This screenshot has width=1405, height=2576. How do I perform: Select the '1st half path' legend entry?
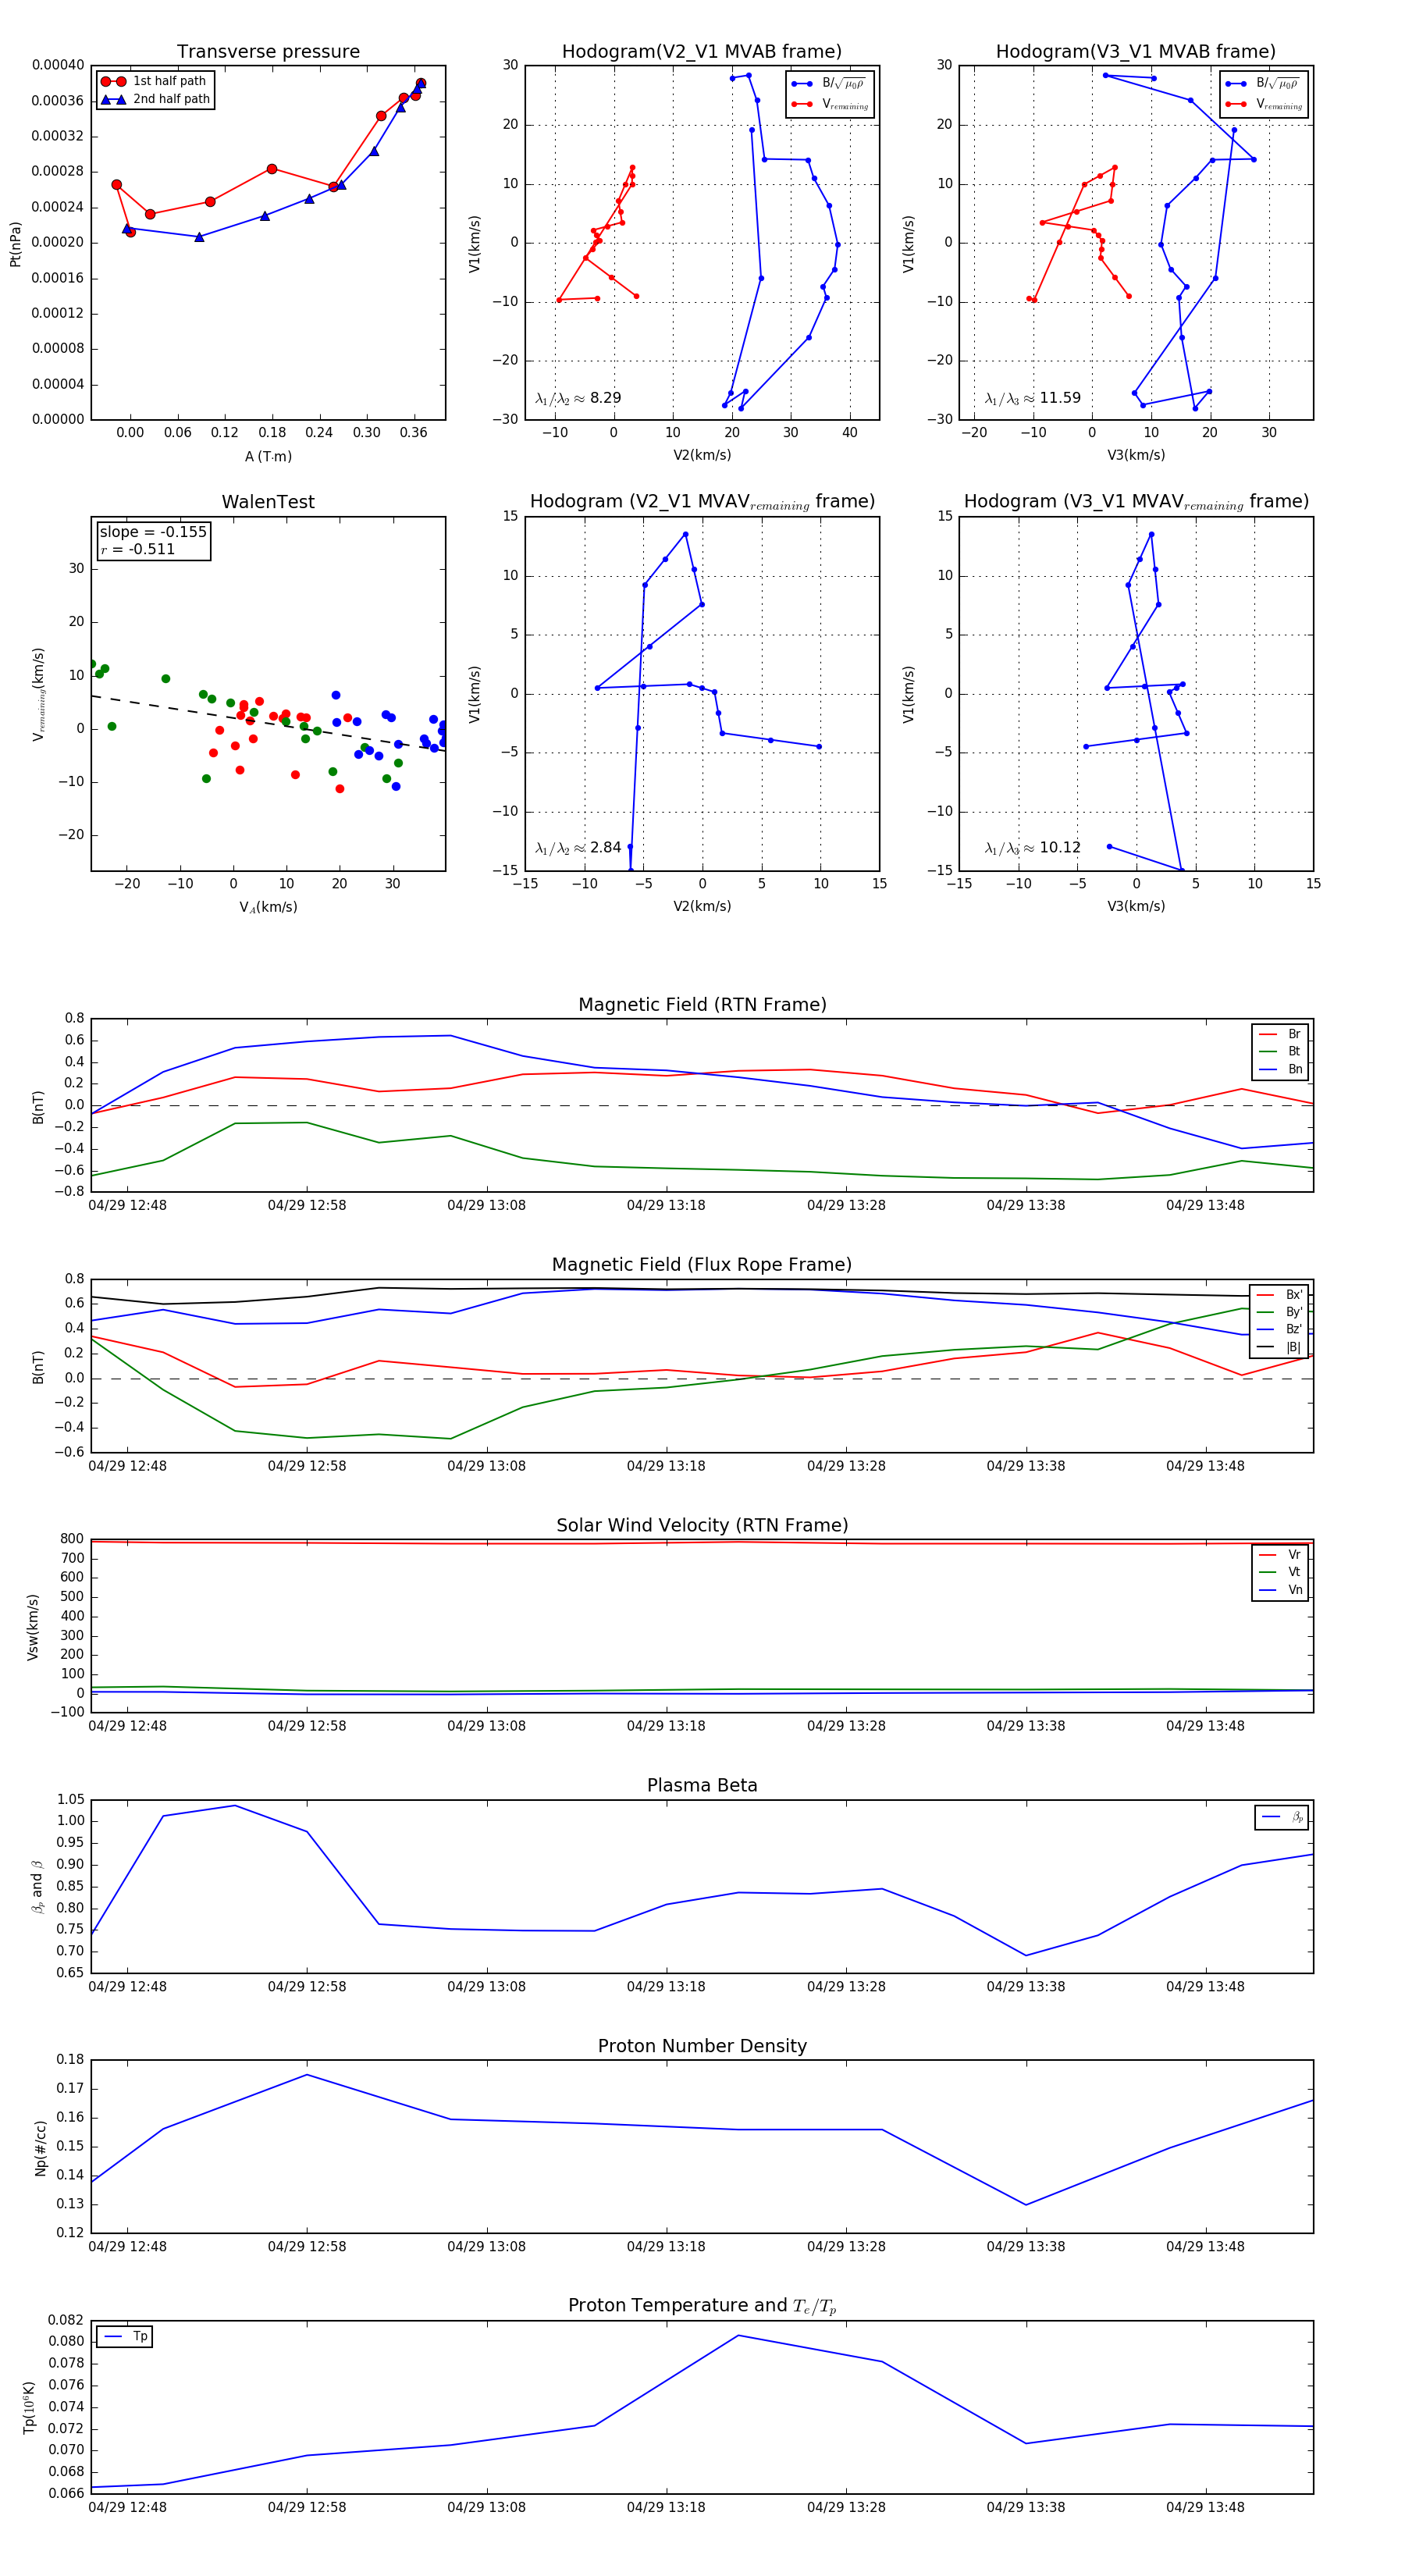pyautogui.click(x=154, y=81)
